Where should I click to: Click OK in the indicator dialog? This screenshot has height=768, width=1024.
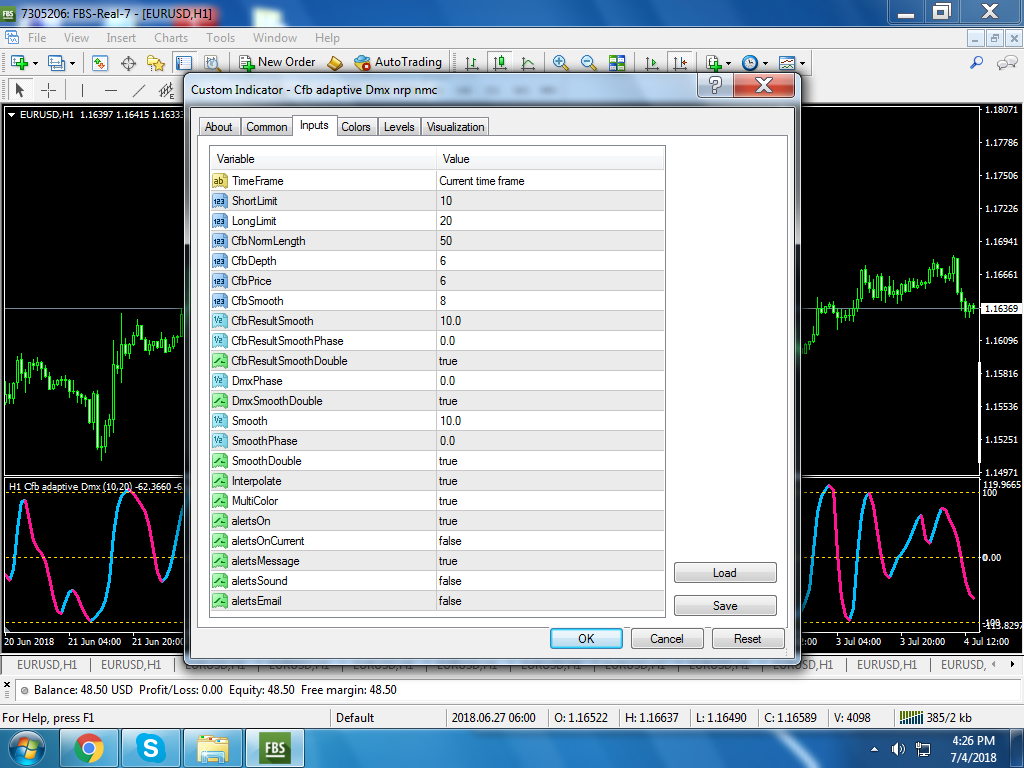click(x=586, y=639)
